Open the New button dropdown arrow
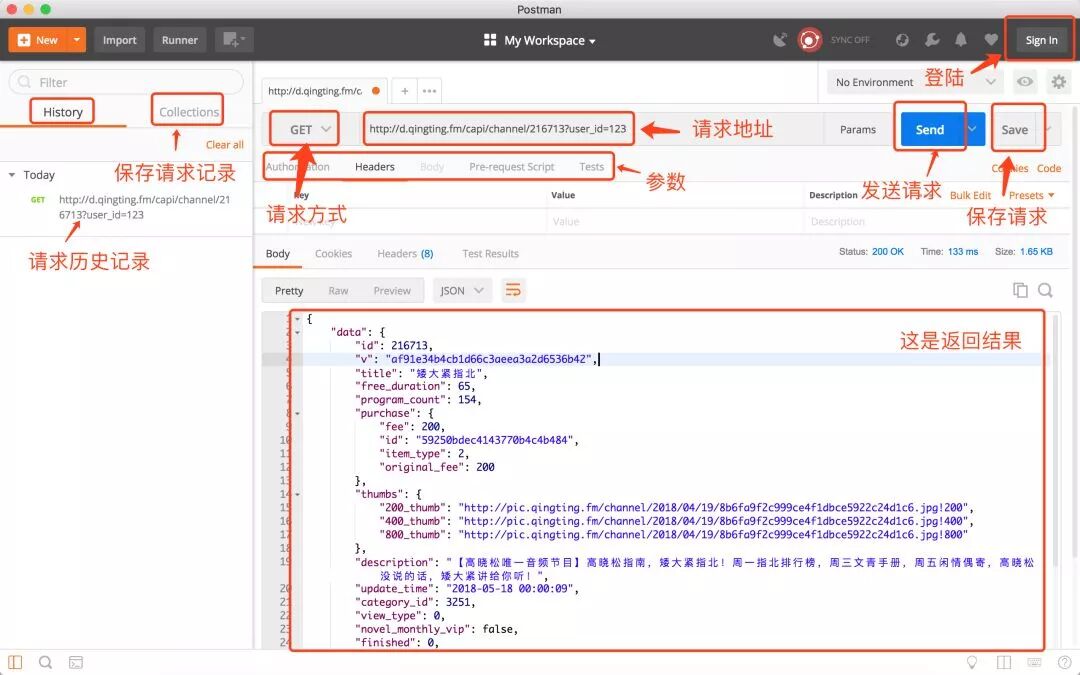The width and height of the screenshot is (1080, 675). coord(77,40)
